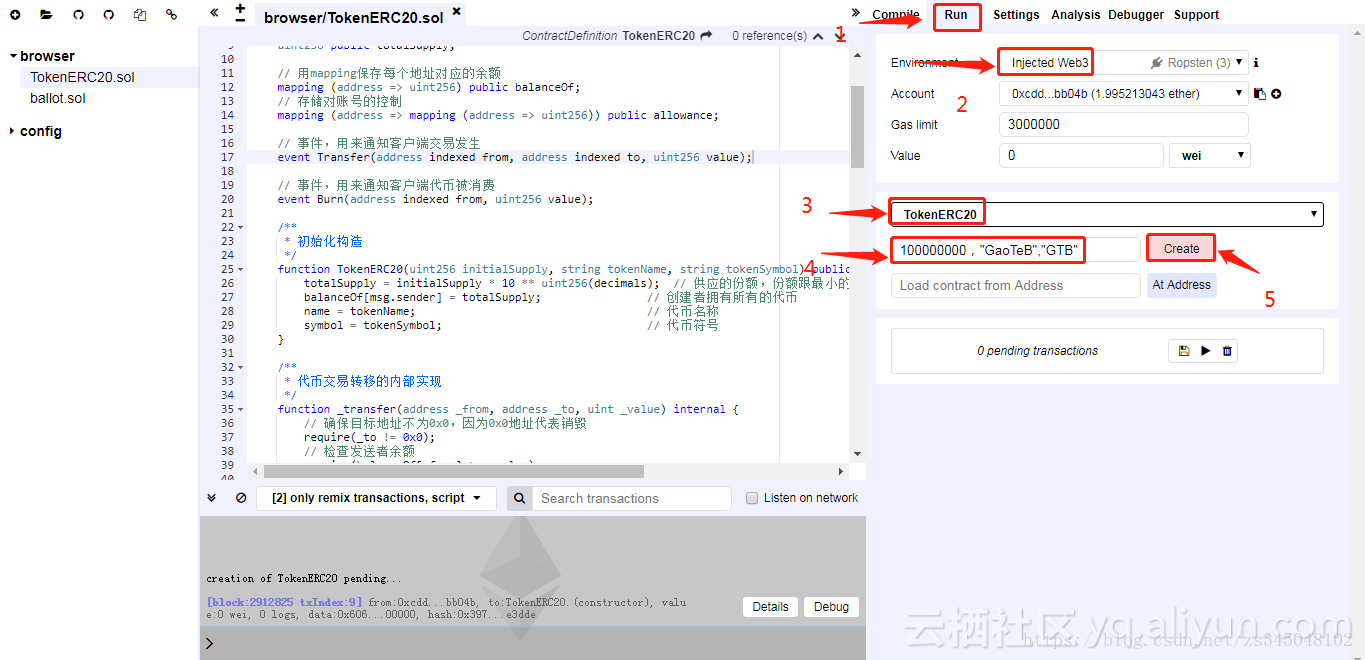Open a local file with the folder icon

[46, 15]
